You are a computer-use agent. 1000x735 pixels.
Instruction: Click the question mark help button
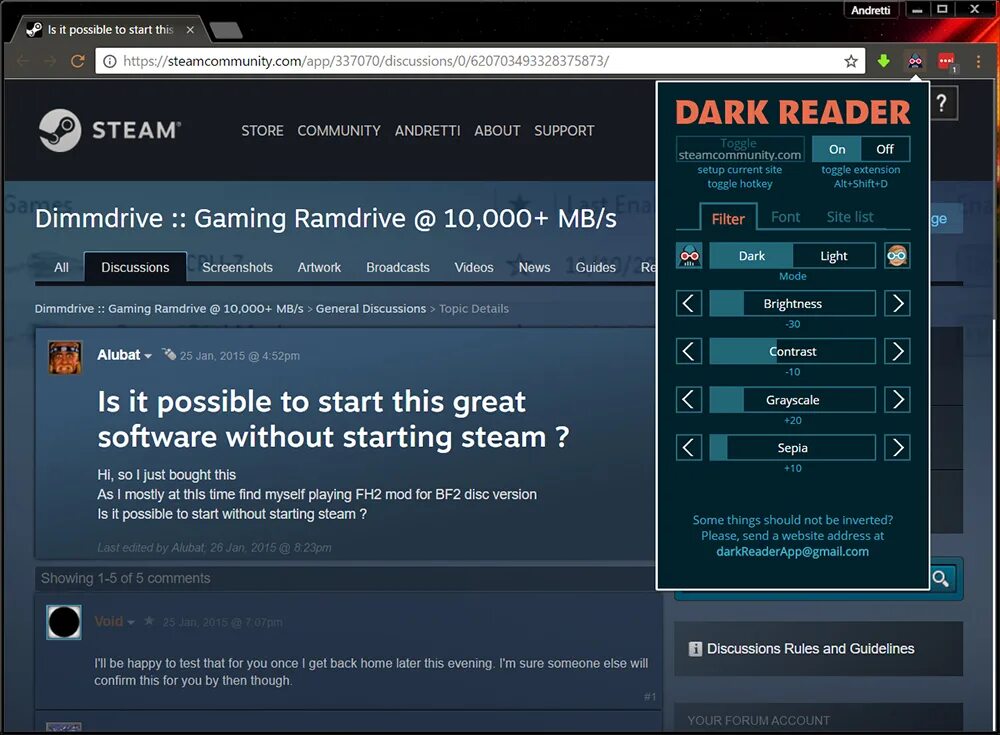[x=941, y=103]
